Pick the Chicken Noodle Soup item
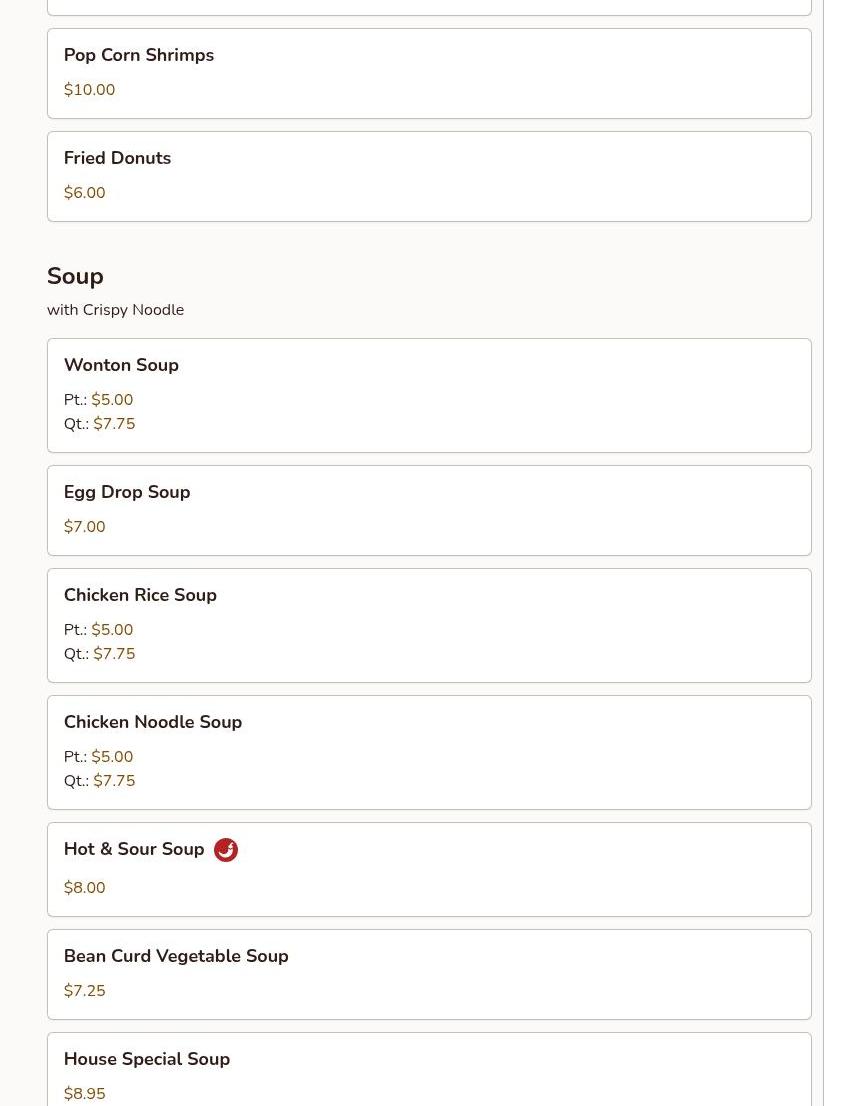 coord(429,753)
